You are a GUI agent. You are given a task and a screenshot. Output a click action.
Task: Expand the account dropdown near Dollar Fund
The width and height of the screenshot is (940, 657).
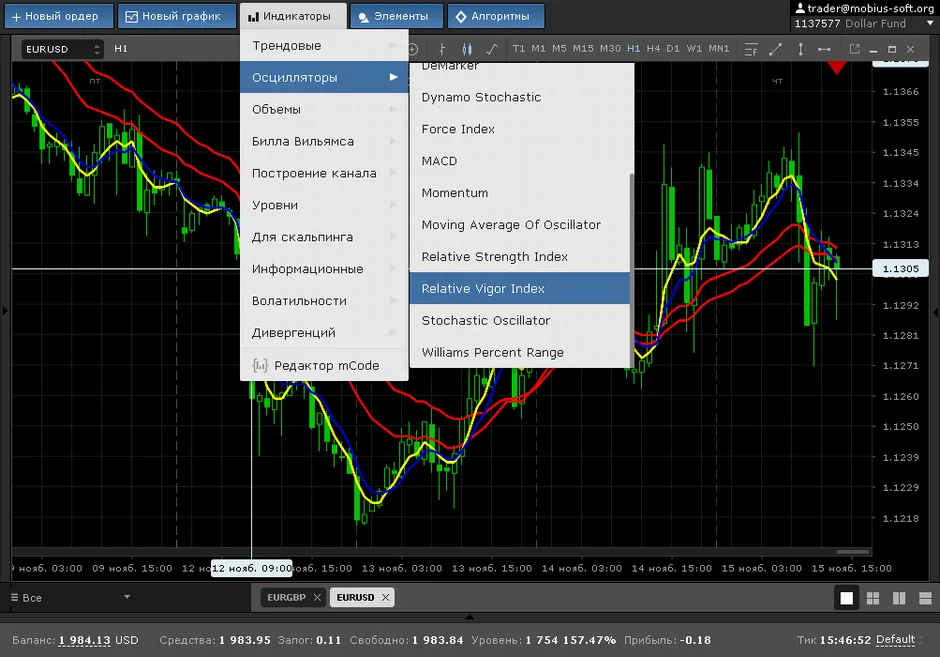(930, 23)
